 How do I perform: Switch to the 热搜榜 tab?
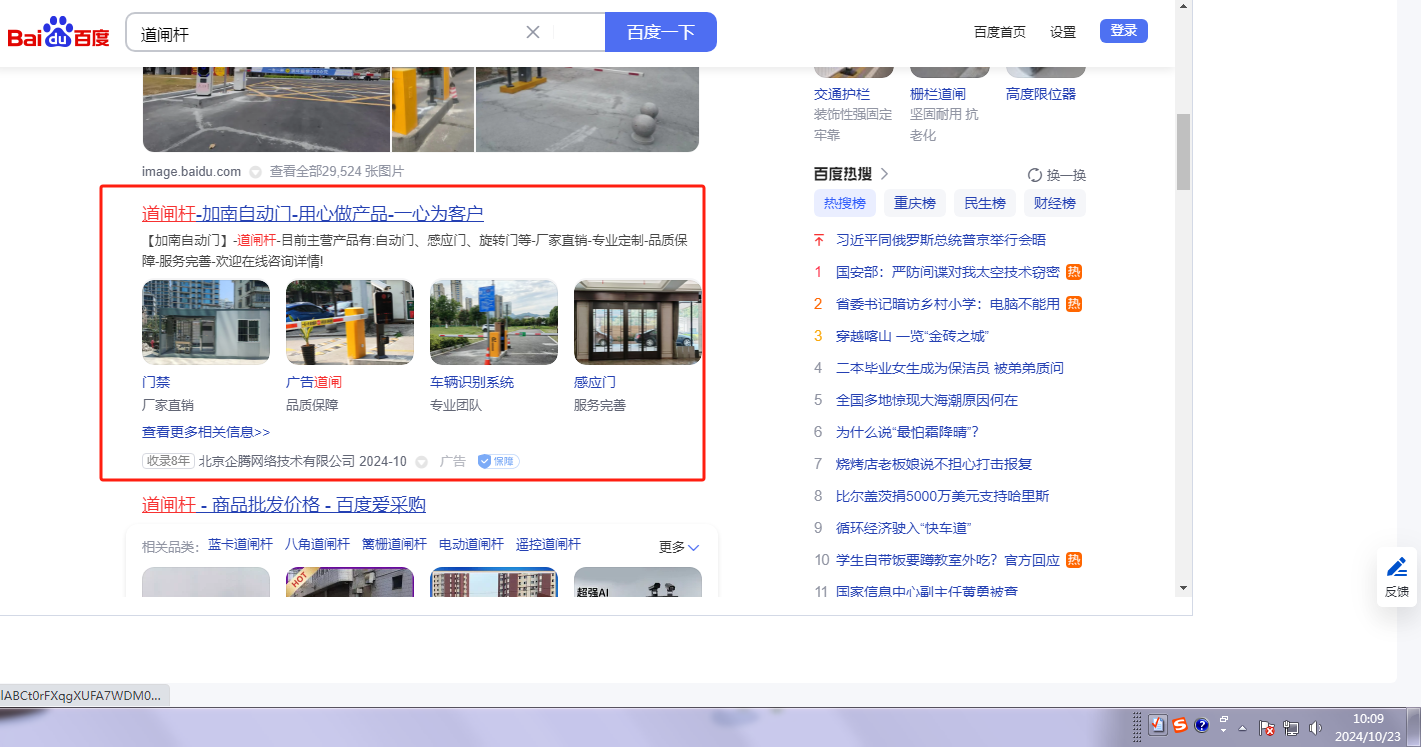845,203
